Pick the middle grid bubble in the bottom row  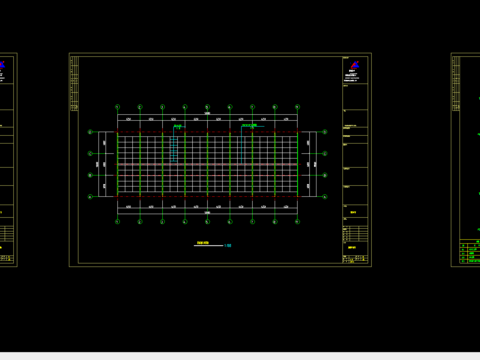[207, 222]
